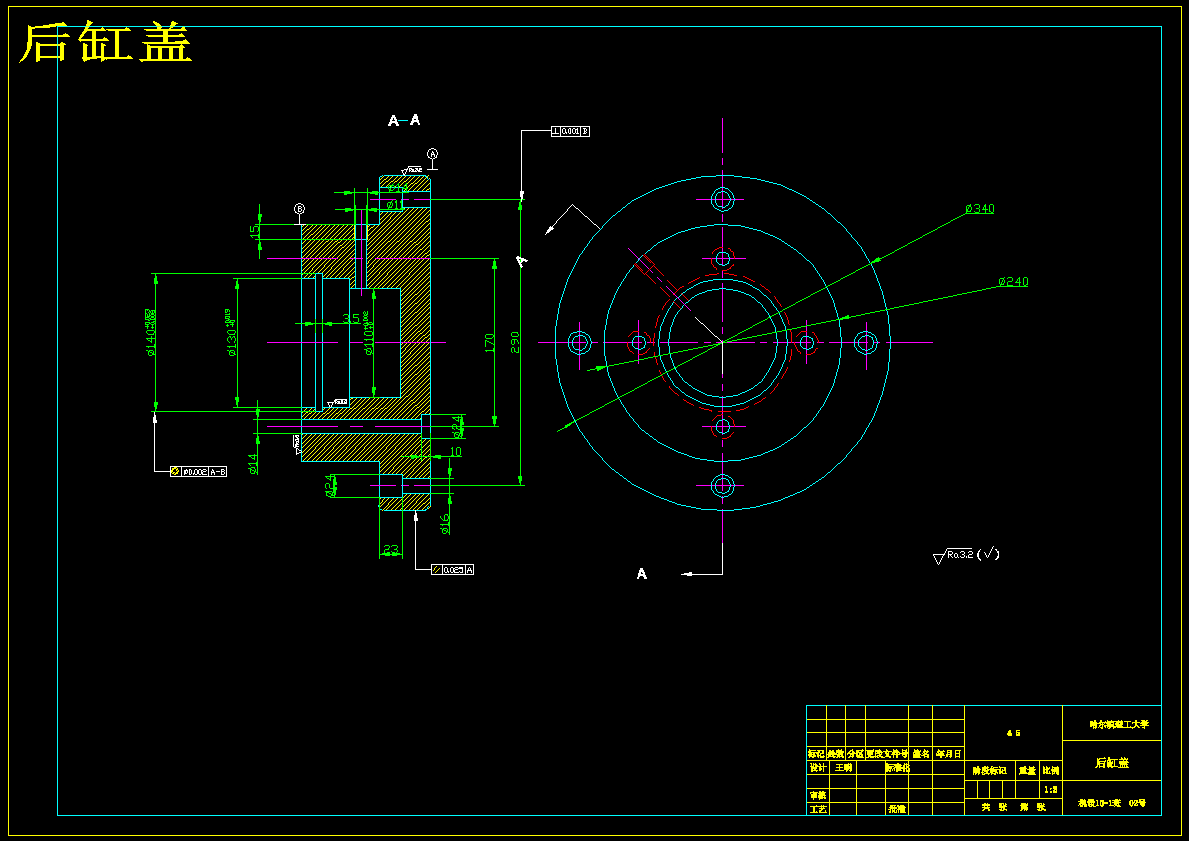1189x841 pixels.
Task: Select the 10 dimension text
Action: [x=455, y=452]
